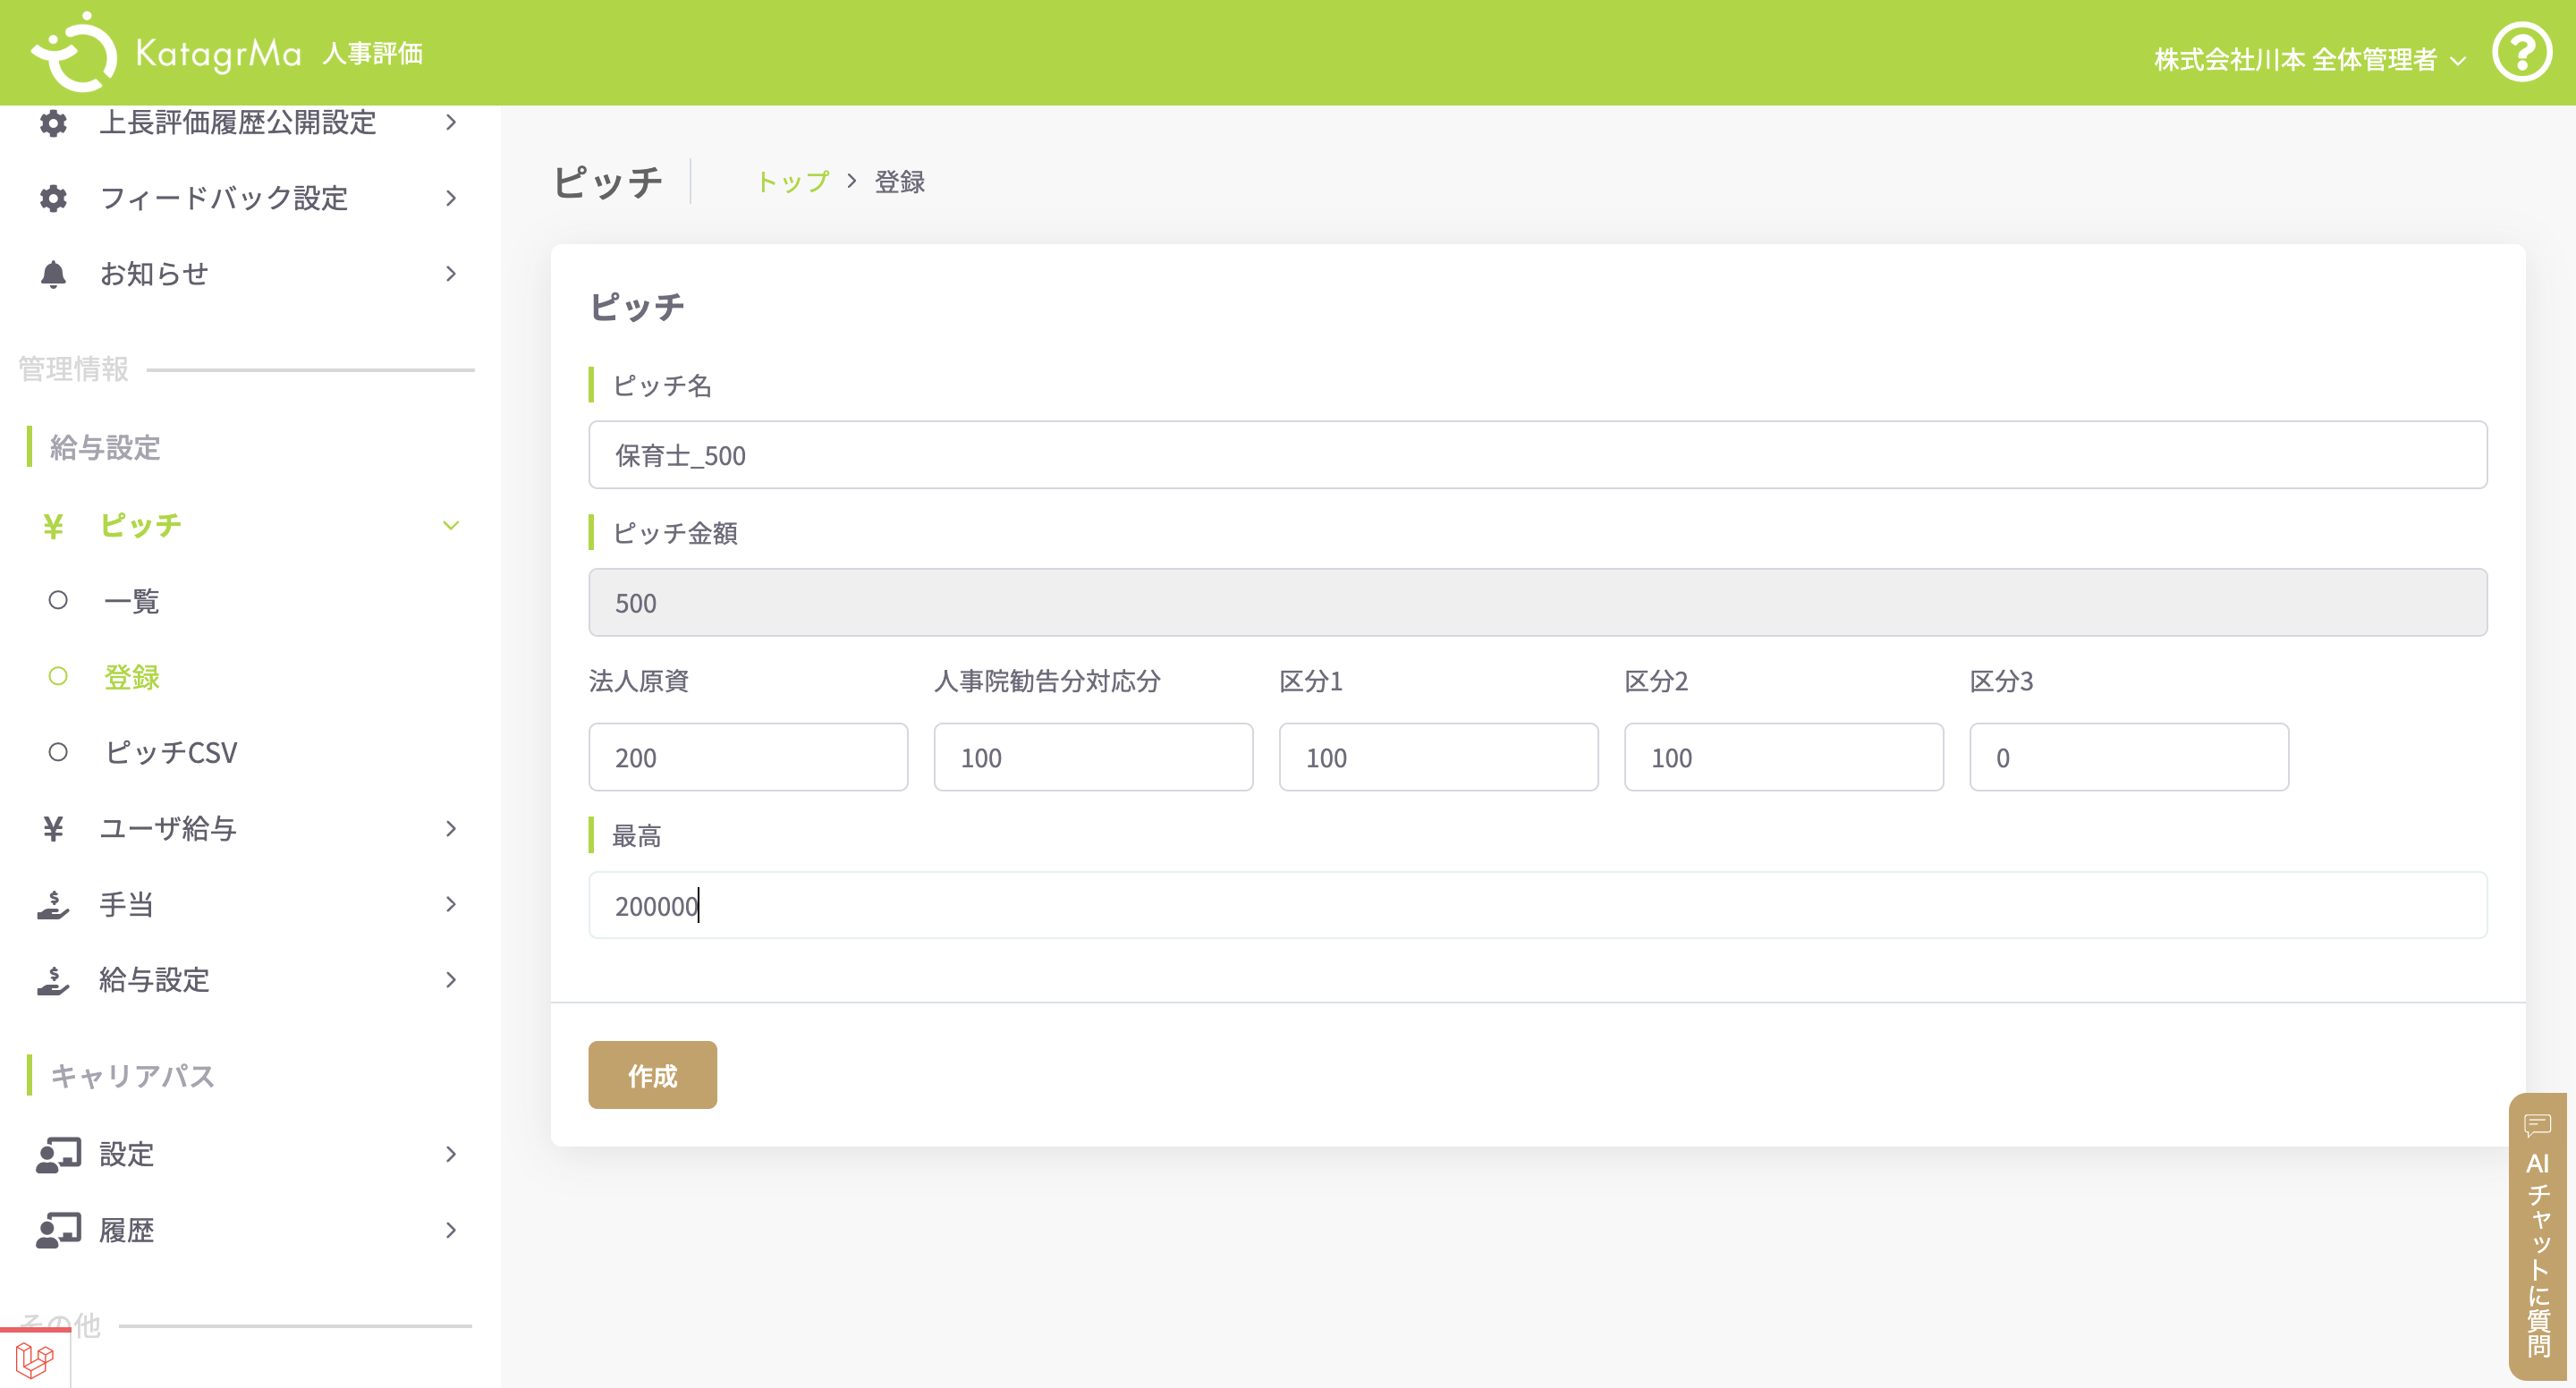Focus the ピッチ名 input field
This screenshot has height=1388, width=2576.
[x=1537, y=455]
